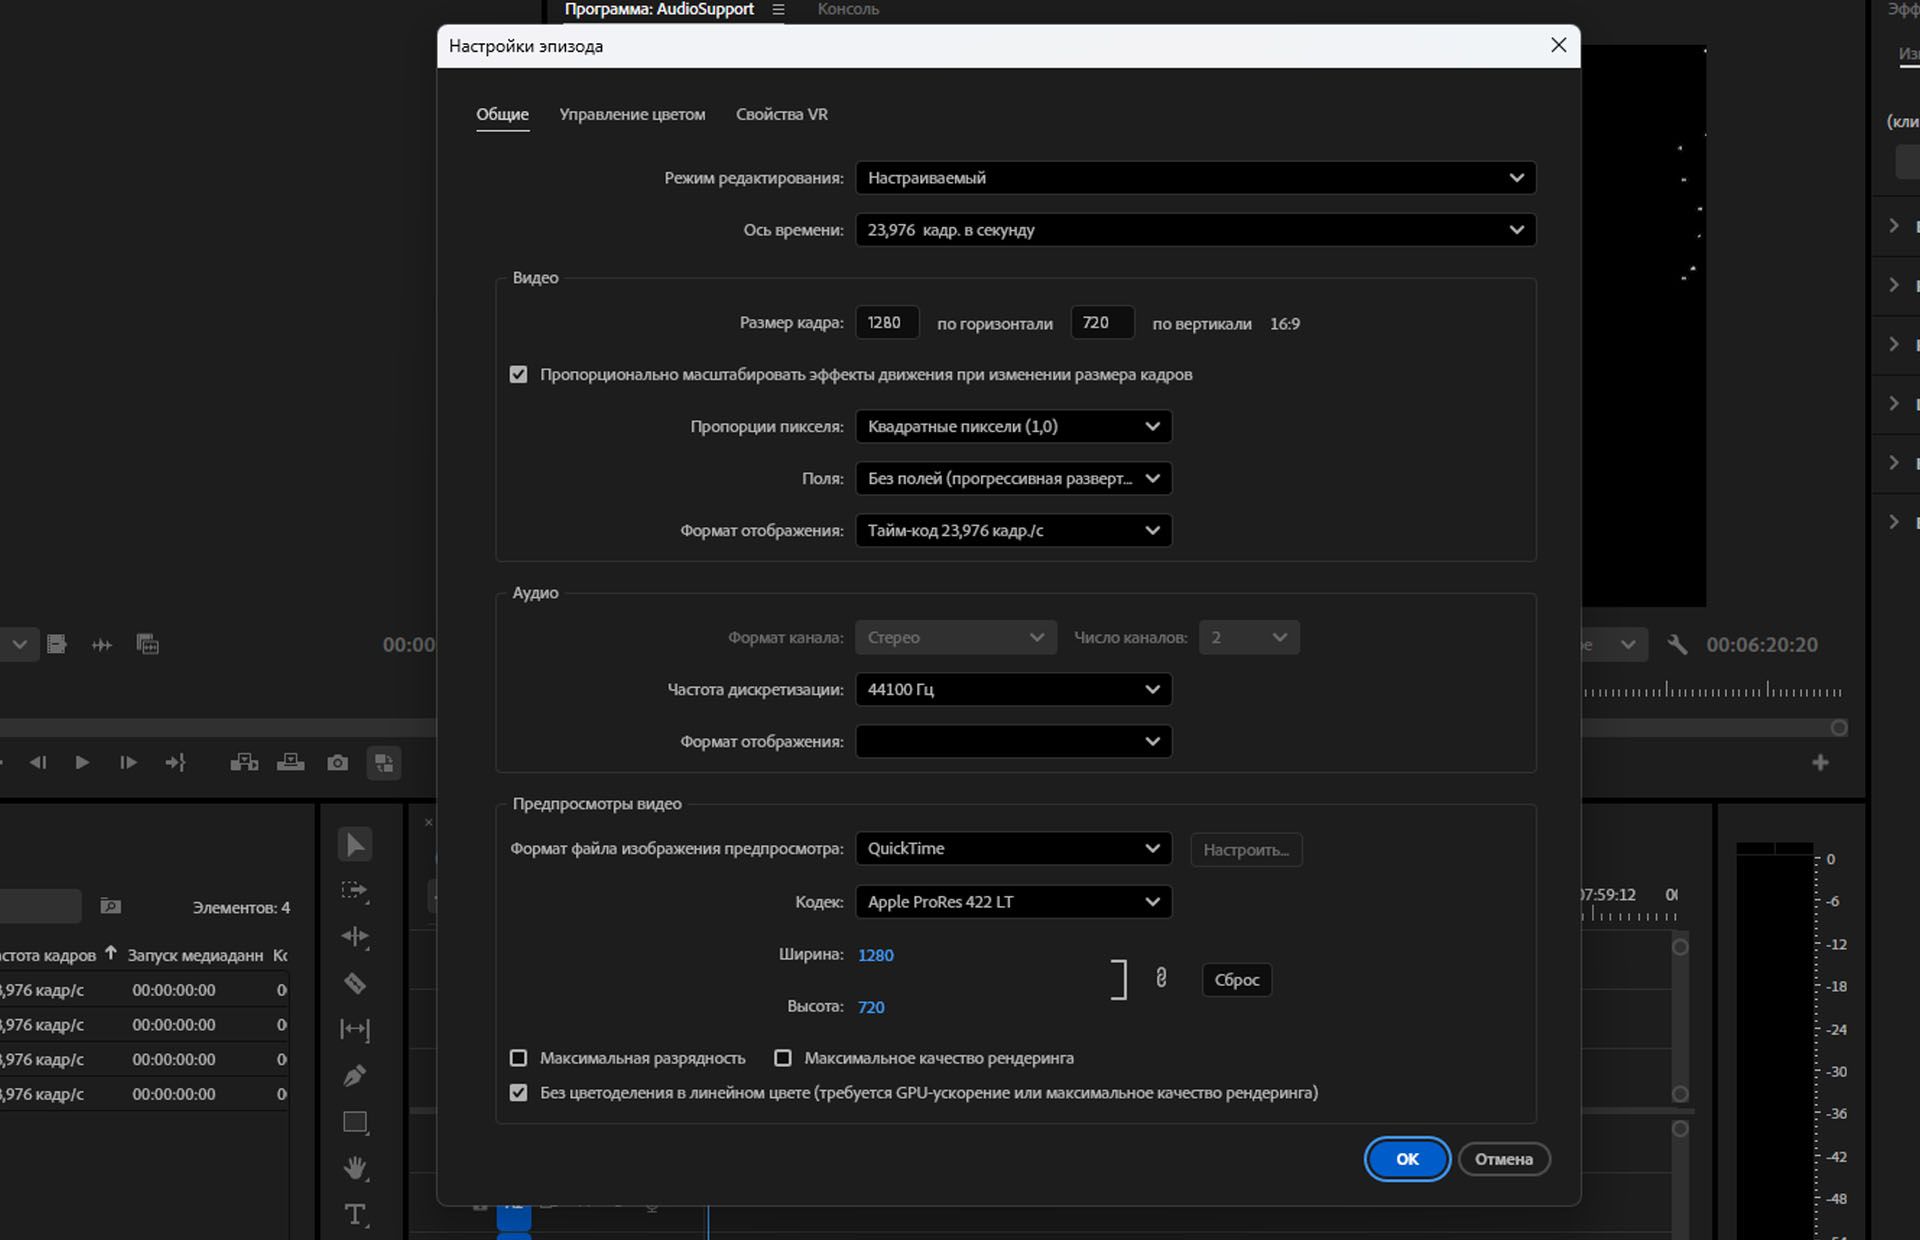Viewport: 1920px width, 1240px height.
Task: Uncheck Без цветоделения в линейном цвете
Action: coord(518,1092)
